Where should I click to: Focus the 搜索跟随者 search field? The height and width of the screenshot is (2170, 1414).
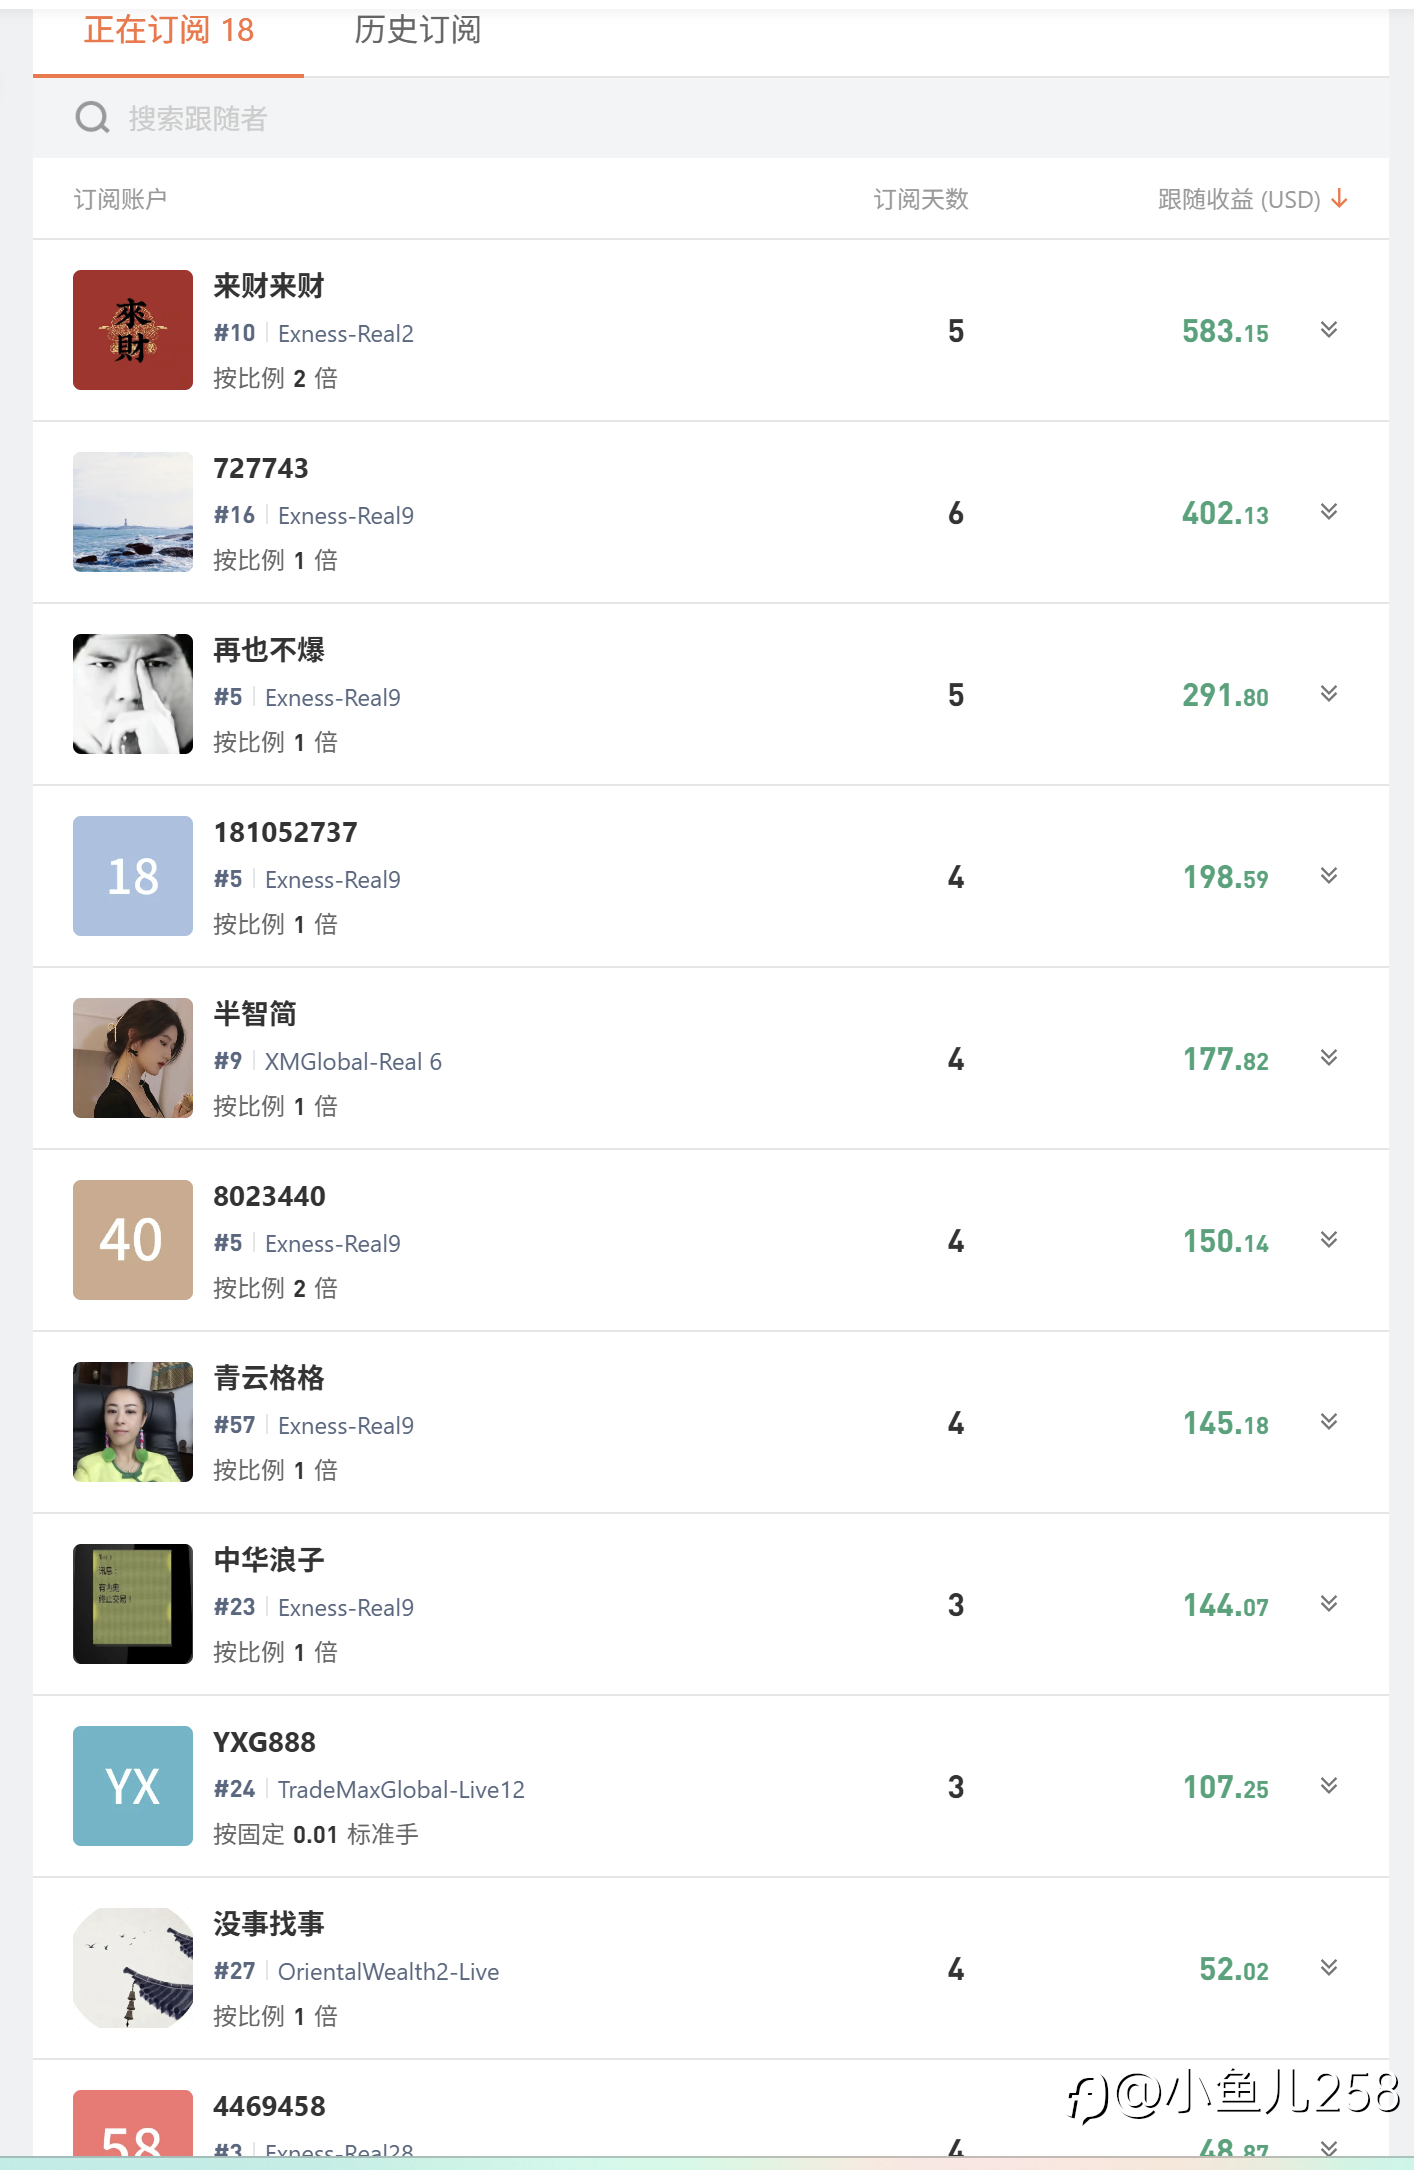click(711, 118)
